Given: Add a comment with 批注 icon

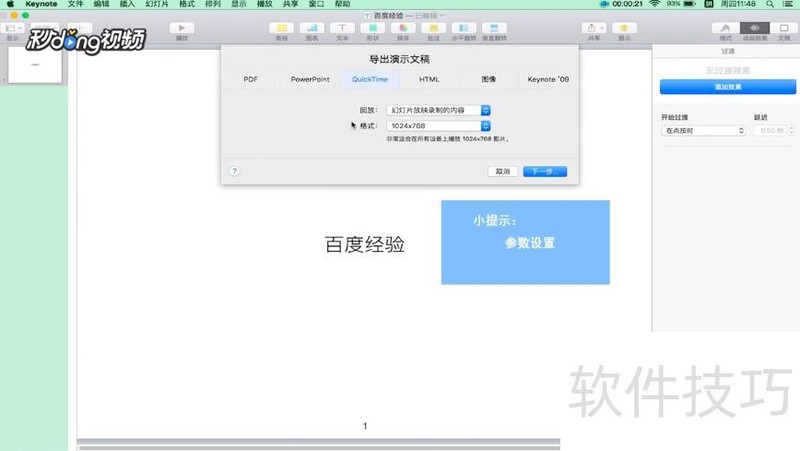Looking at the screenshot, I should [434, 28].
